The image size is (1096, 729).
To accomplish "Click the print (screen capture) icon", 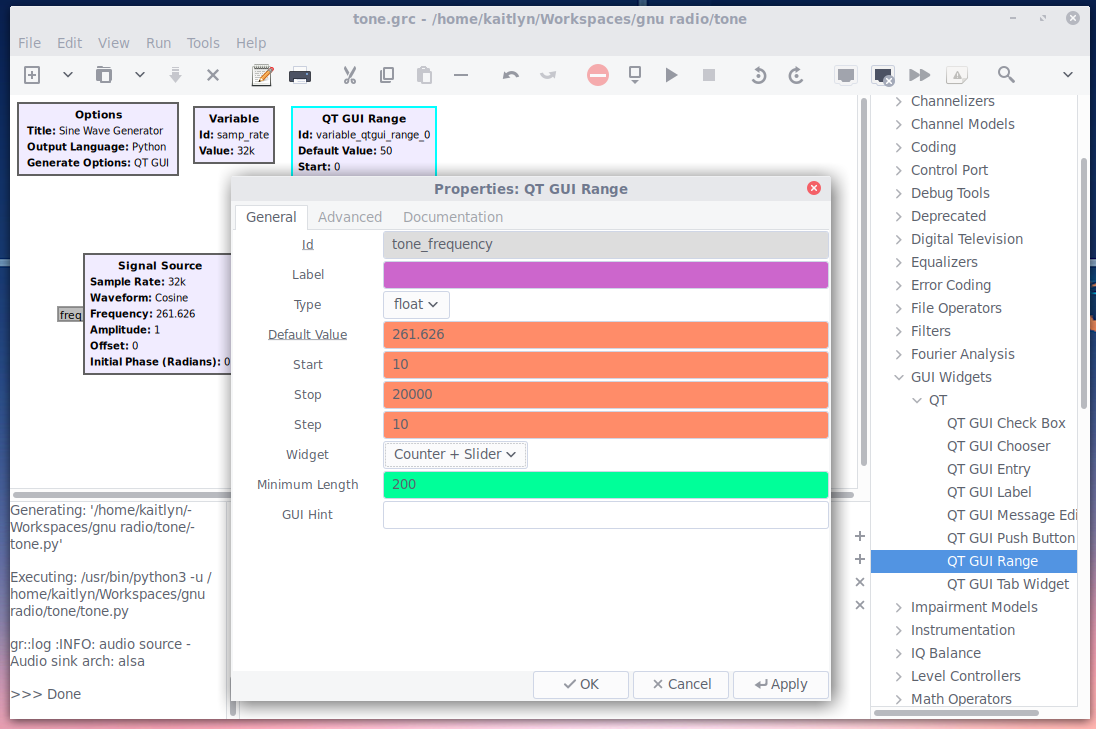I will [299, 75].
